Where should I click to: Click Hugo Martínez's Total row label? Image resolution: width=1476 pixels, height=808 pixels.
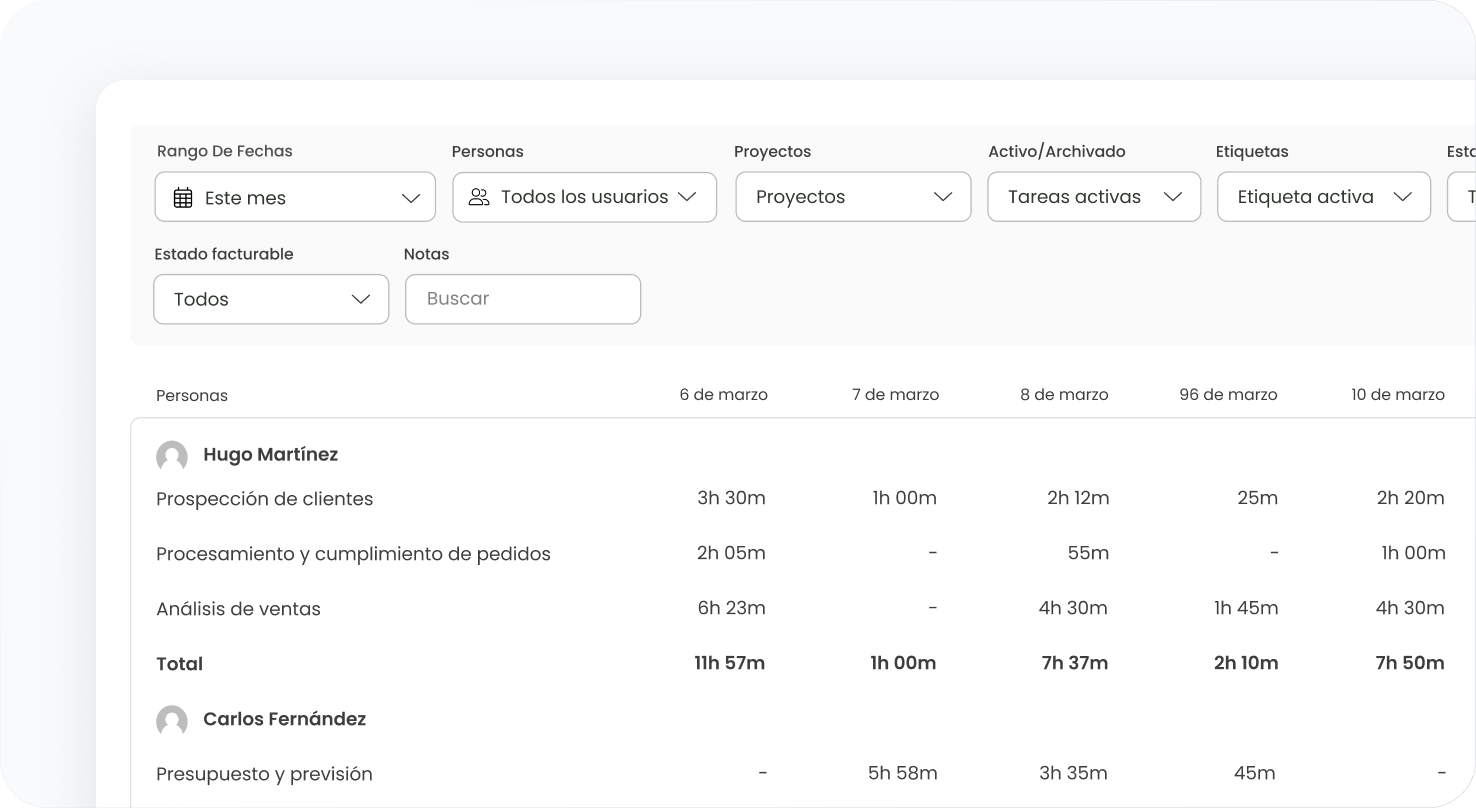tap(179, 664)
